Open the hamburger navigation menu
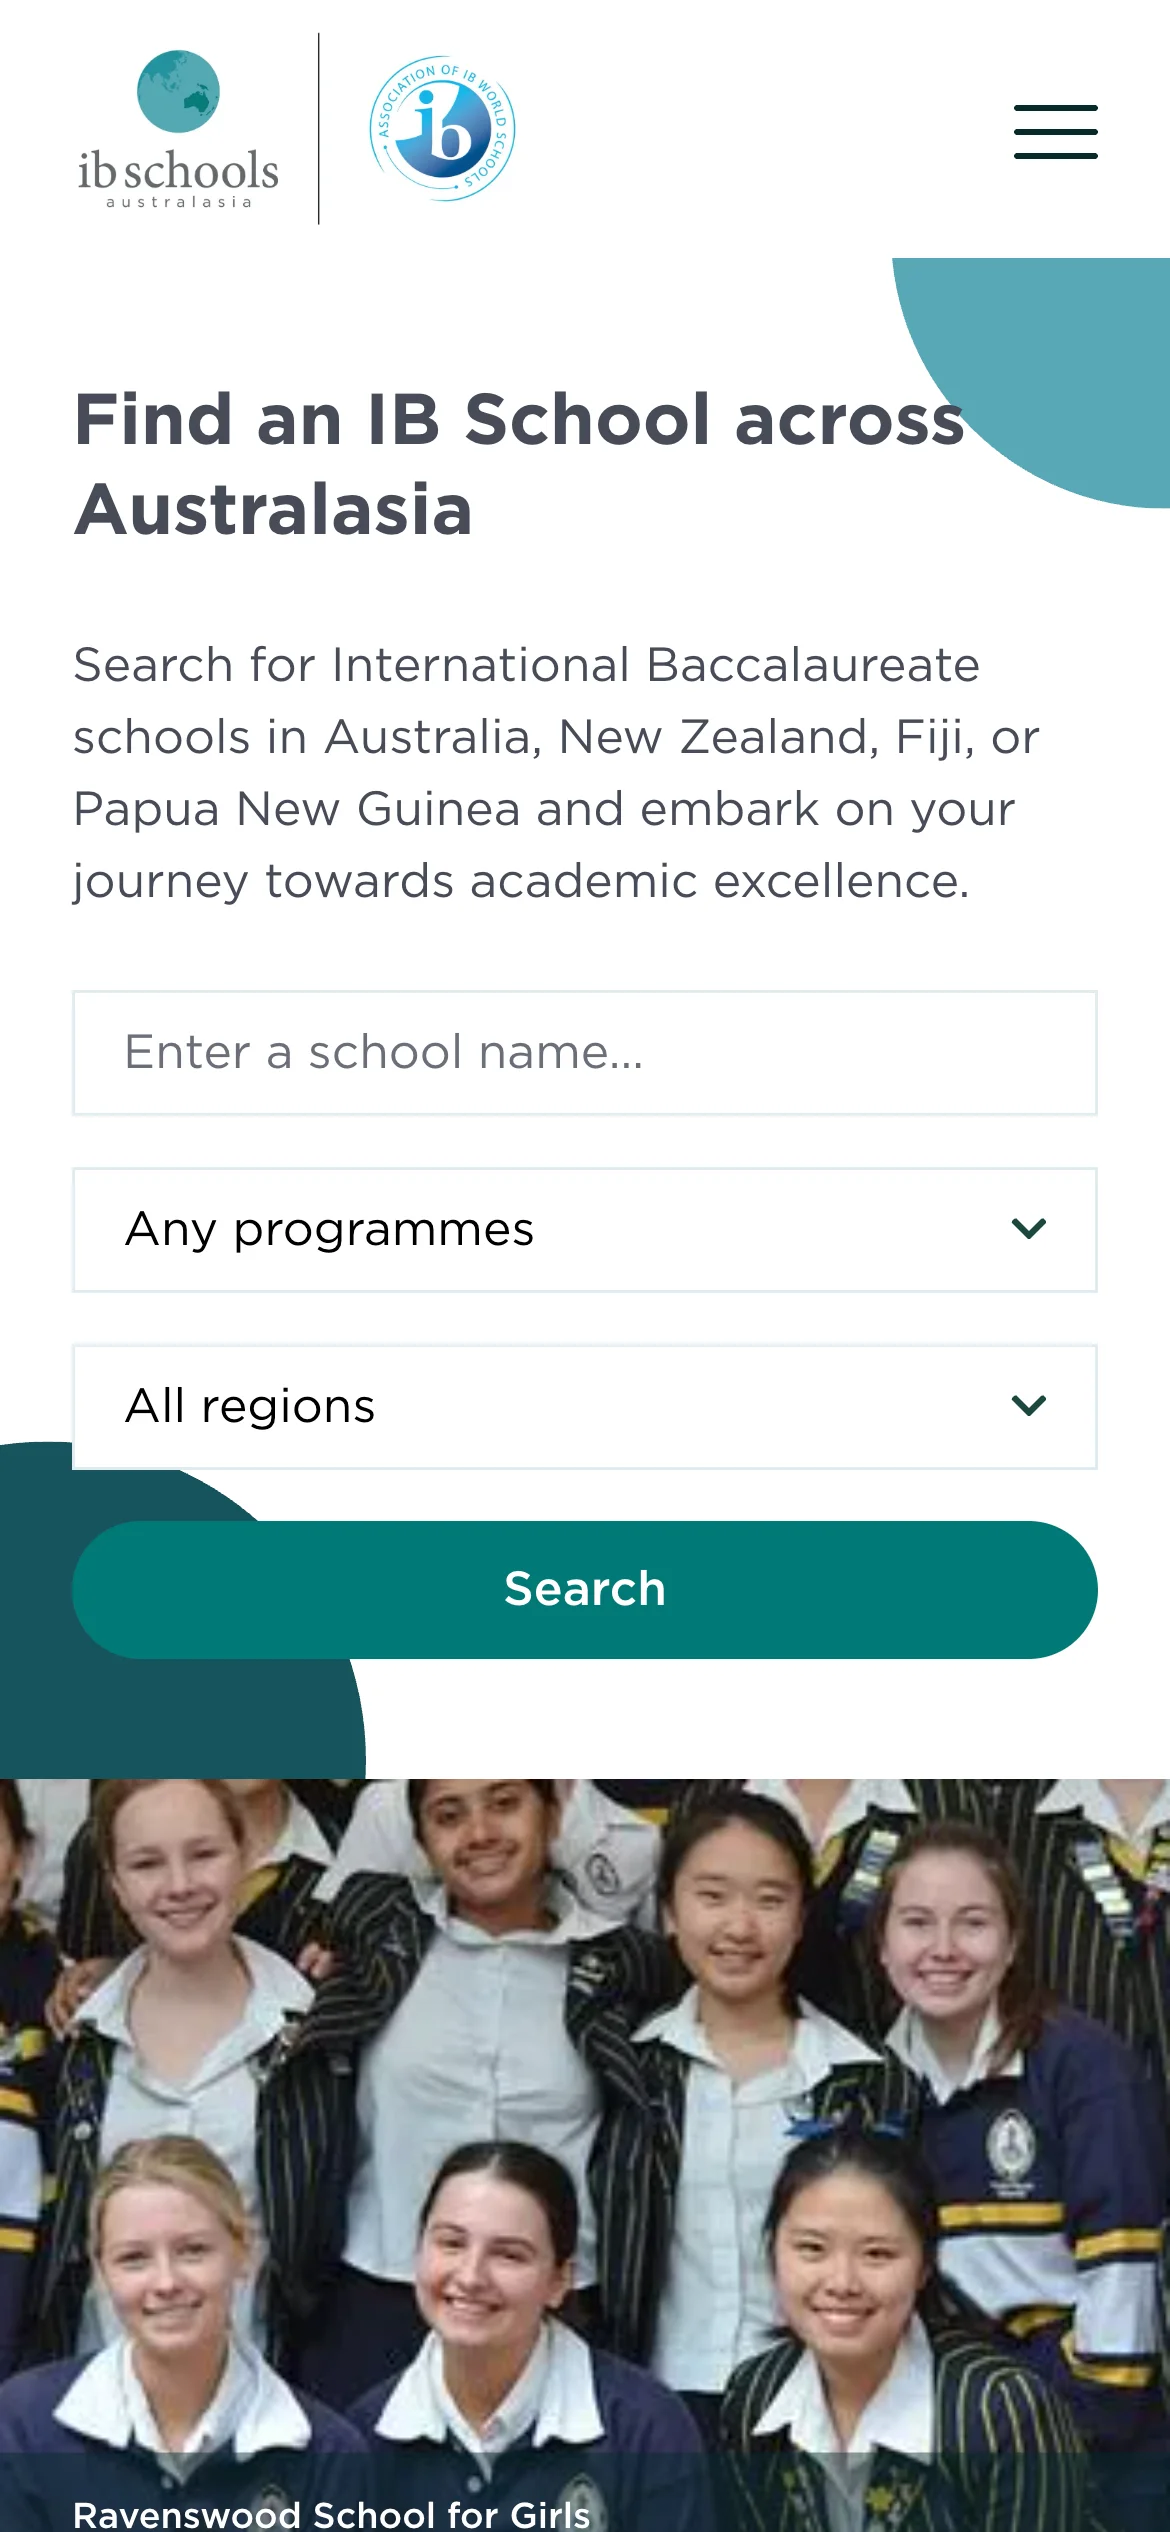This screenshot has height=2532, width=1170. [x=1055, y=131]
